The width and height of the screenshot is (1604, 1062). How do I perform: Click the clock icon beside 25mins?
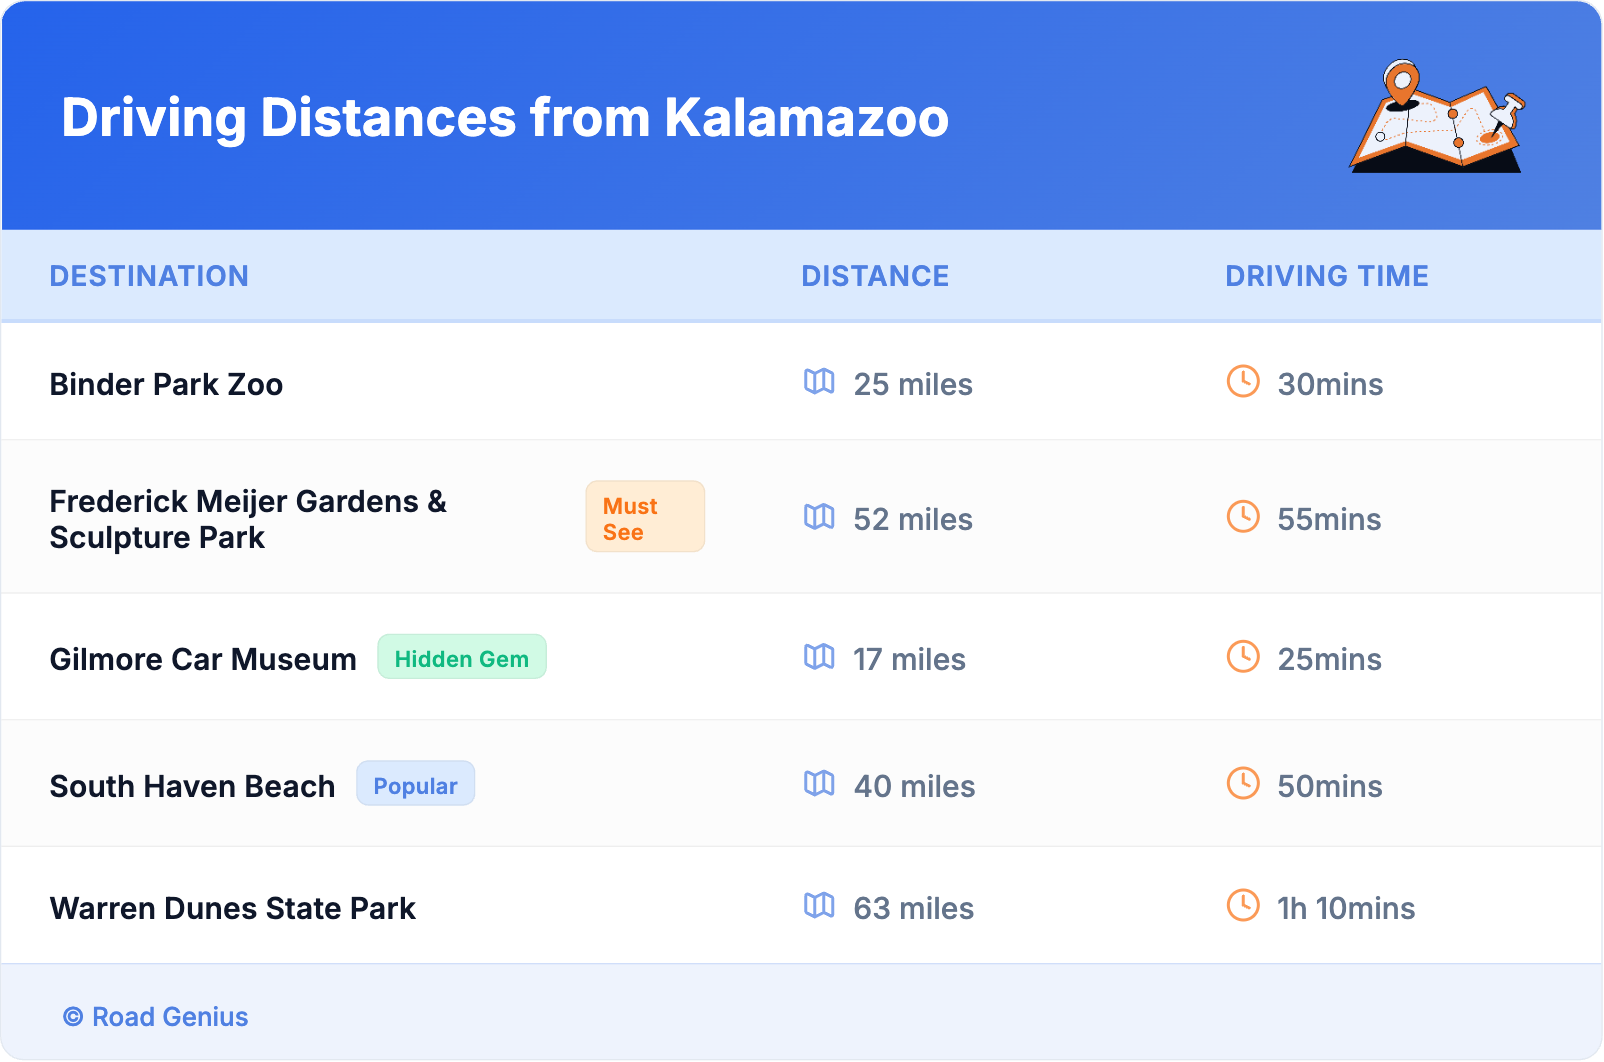click(x=1243, y=657)
